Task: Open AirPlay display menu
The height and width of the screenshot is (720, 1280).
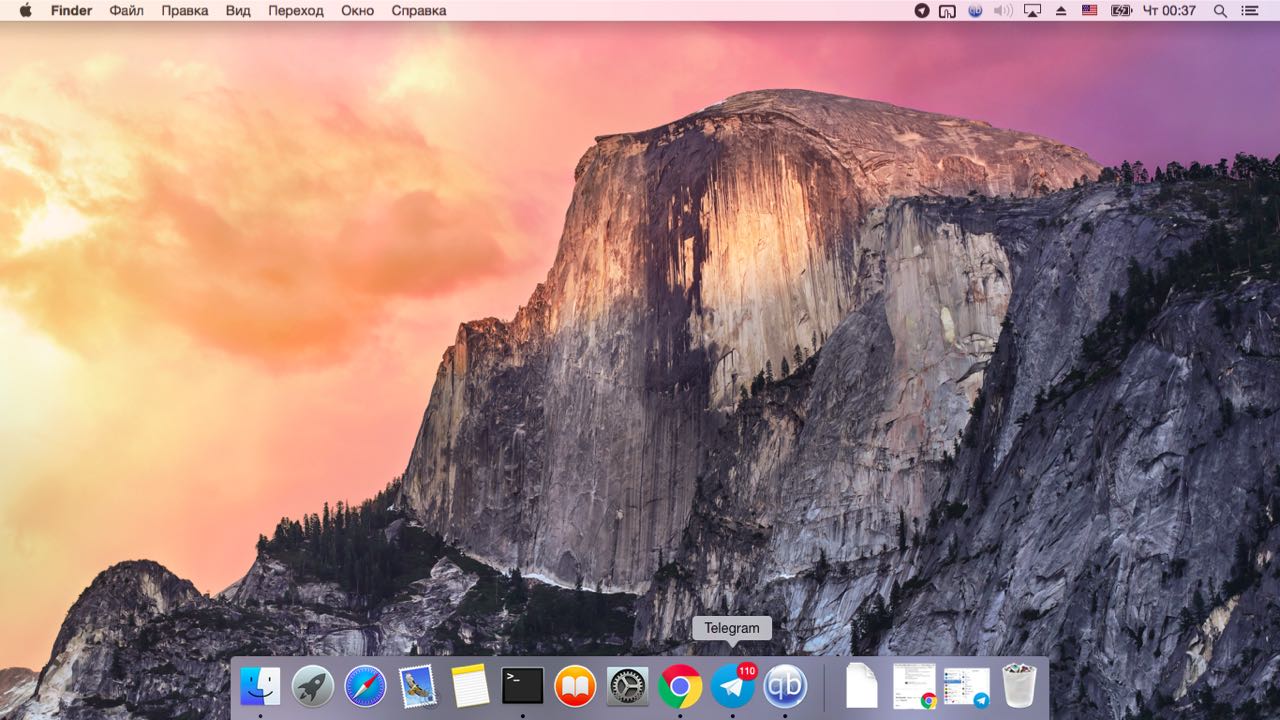Action: pos(1032,10)
